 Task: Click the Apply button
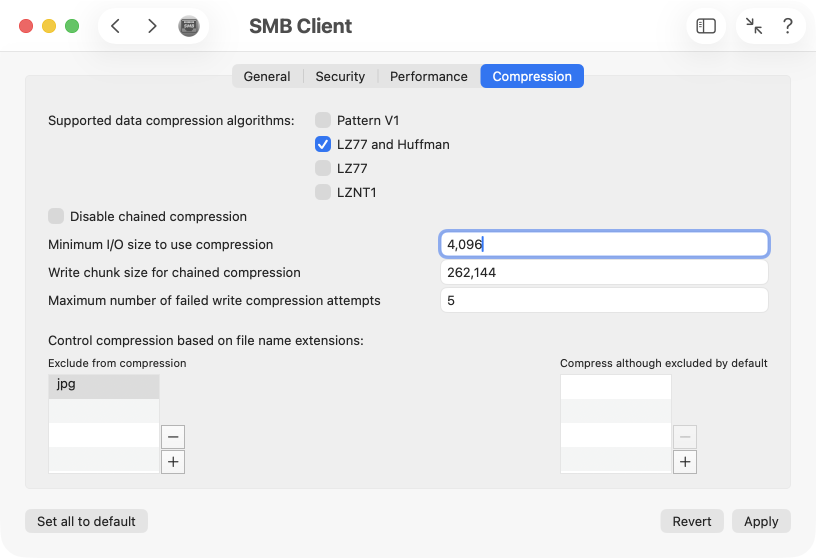761,521
